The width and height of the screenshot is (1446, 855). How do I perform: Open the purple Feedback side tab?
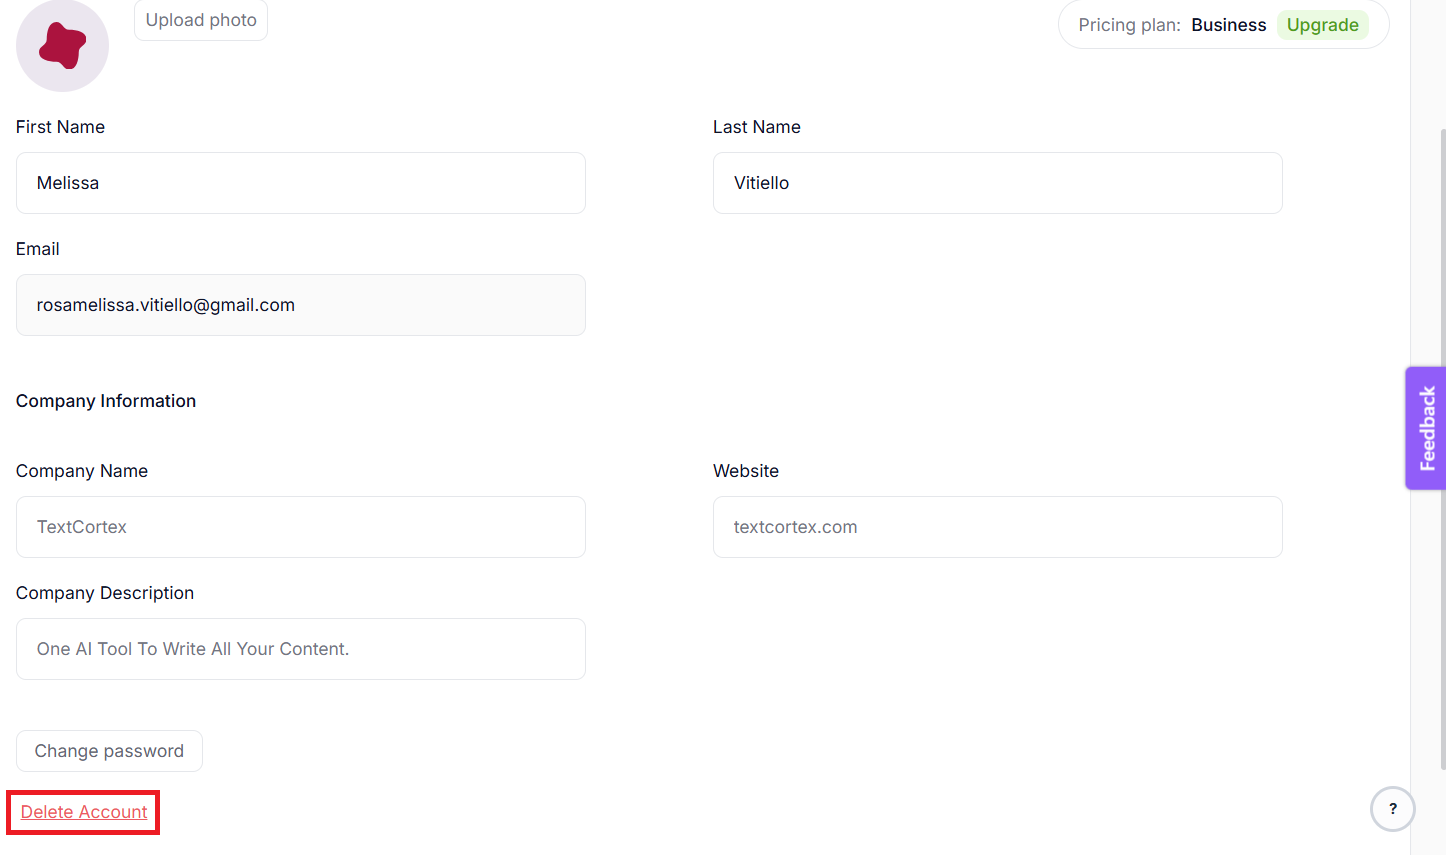click(1426, 428)
